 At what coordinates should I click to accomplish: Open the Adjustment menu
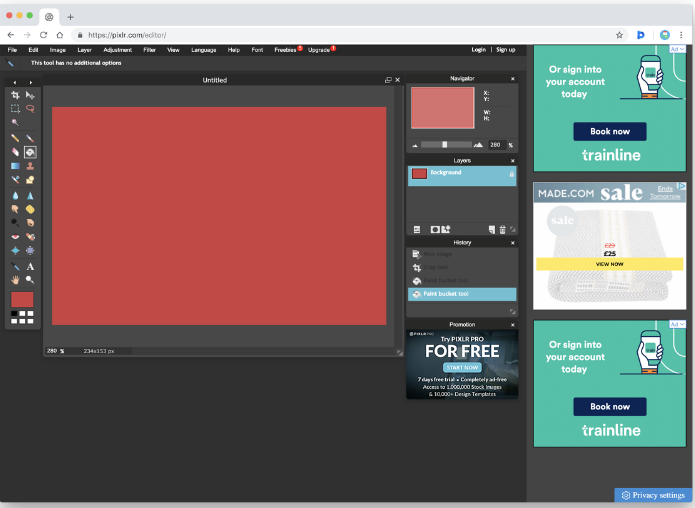117,49
